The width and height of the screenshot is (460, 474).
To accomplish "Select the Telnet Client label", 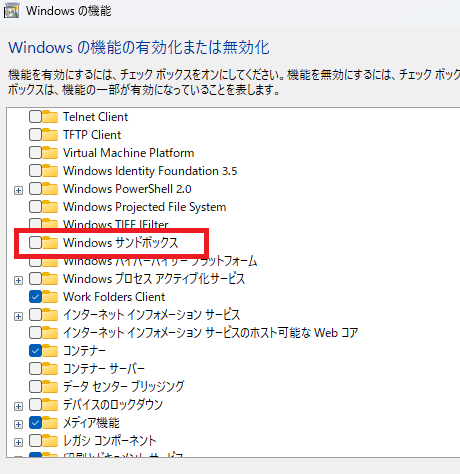I will coord(95,117).
